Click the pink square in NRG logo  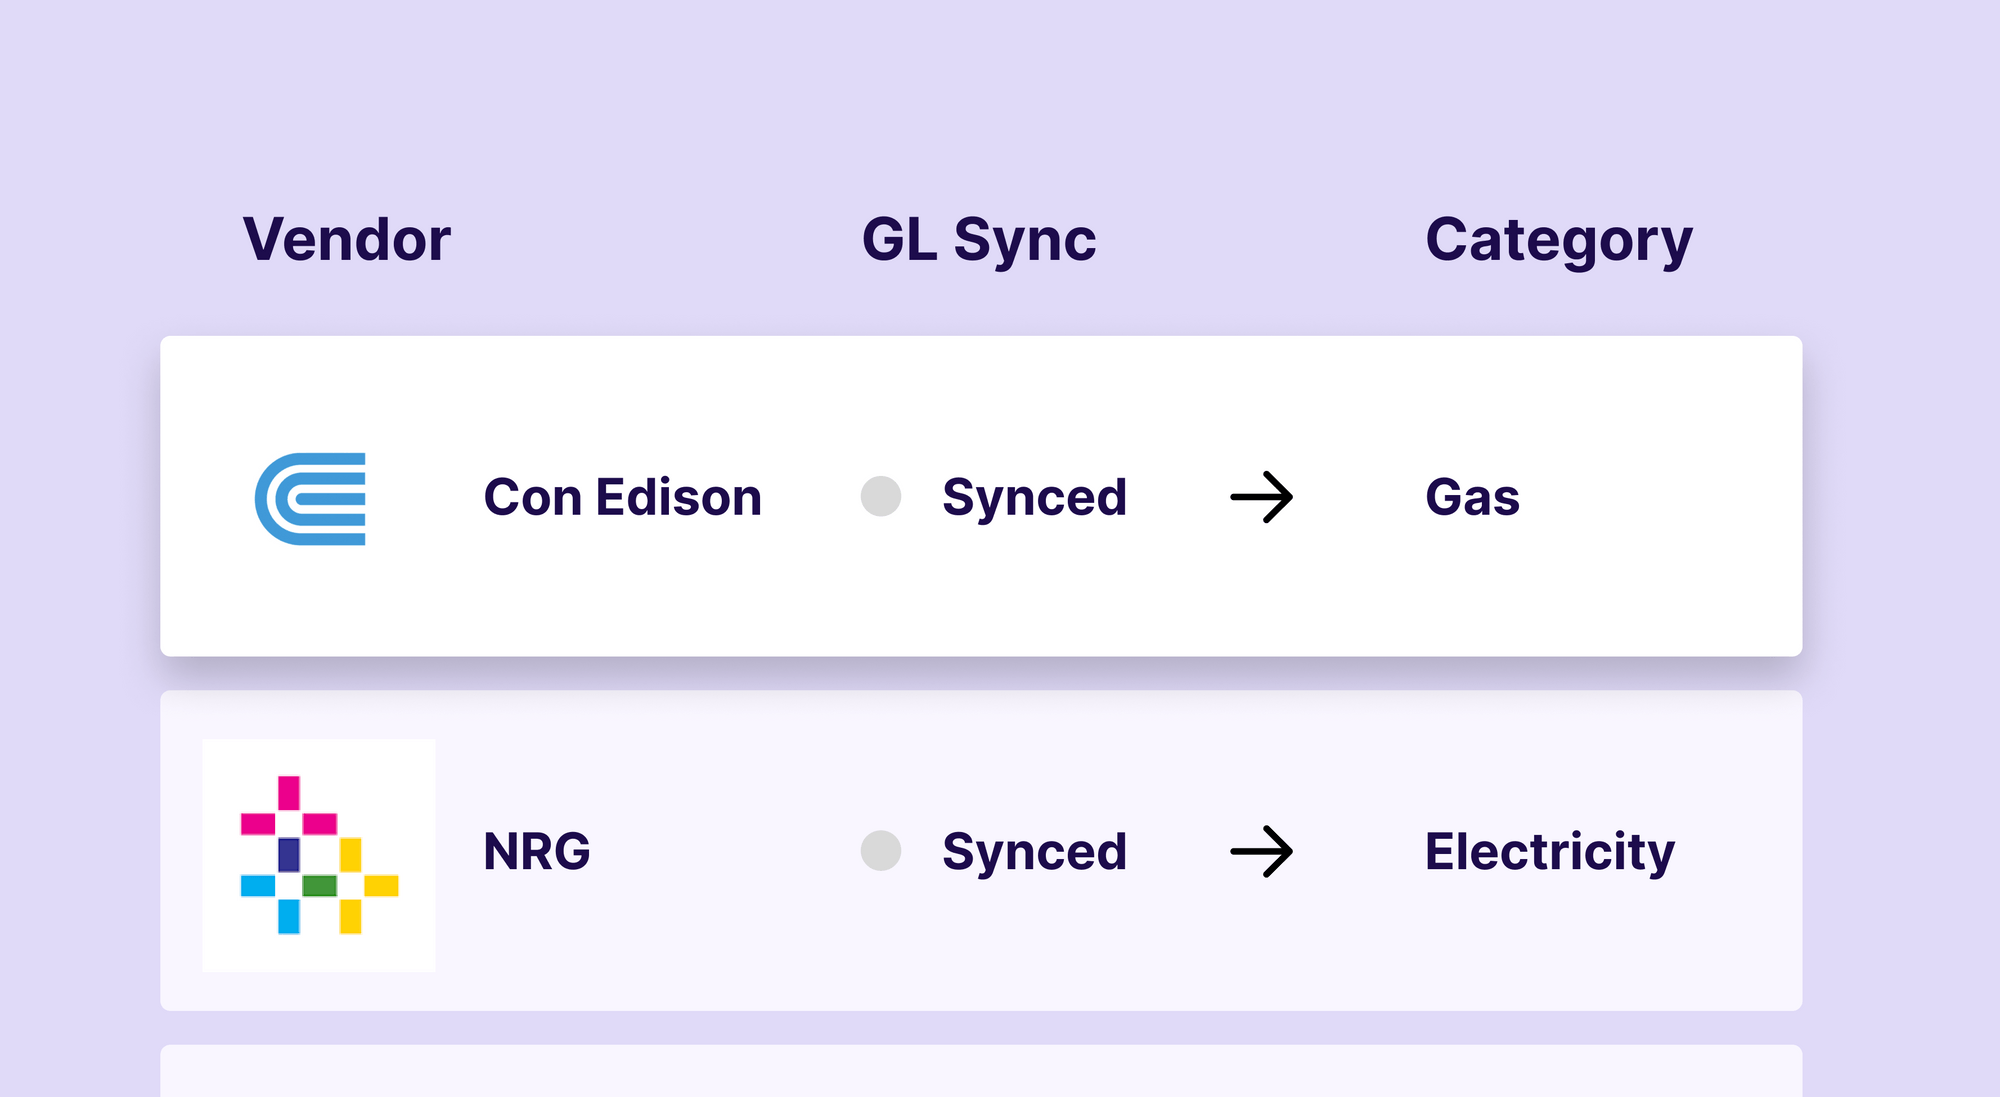[289, 792]
